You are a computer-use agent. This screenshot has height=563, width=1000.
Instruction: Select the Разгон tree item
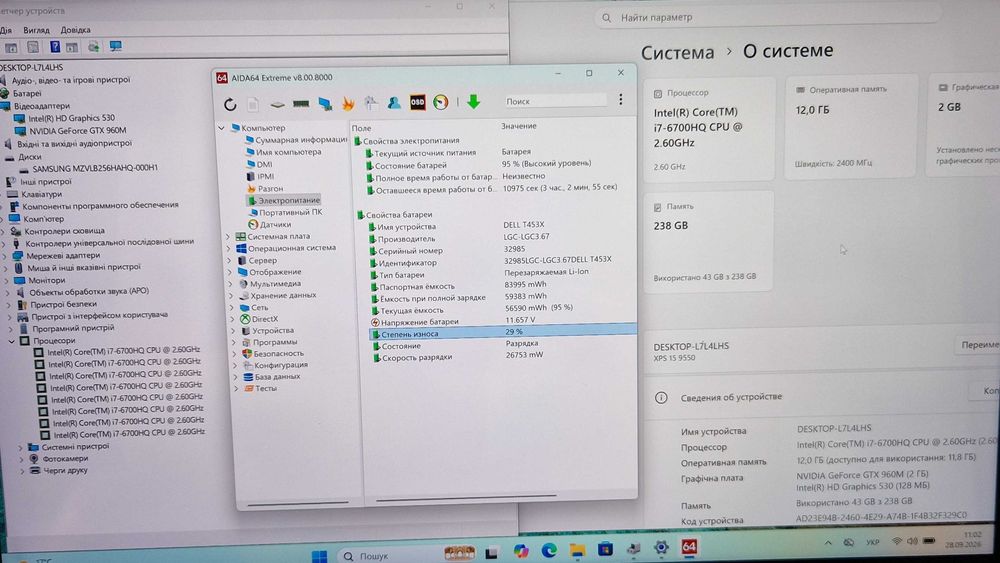click(x=265, y=189)
